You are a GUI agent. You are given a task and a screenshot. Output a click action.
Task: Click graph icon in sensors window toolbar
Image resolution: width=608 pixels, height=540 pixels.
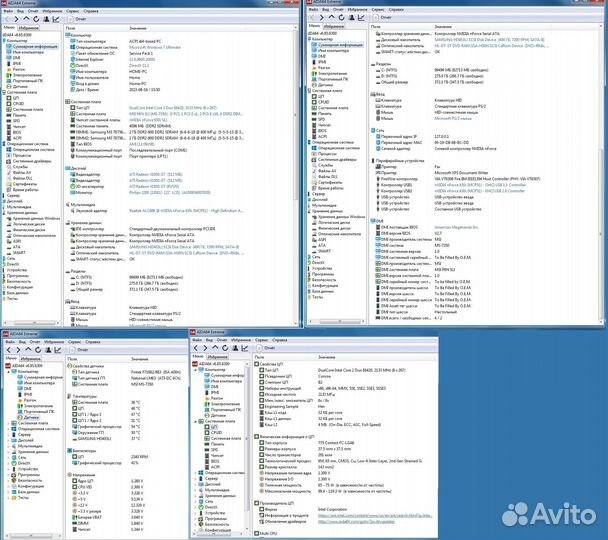58,350
